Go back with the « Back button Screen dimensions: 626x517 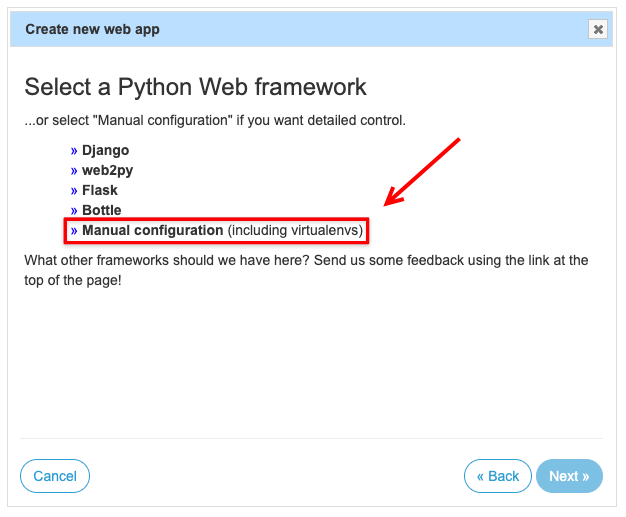click(498, 476)
